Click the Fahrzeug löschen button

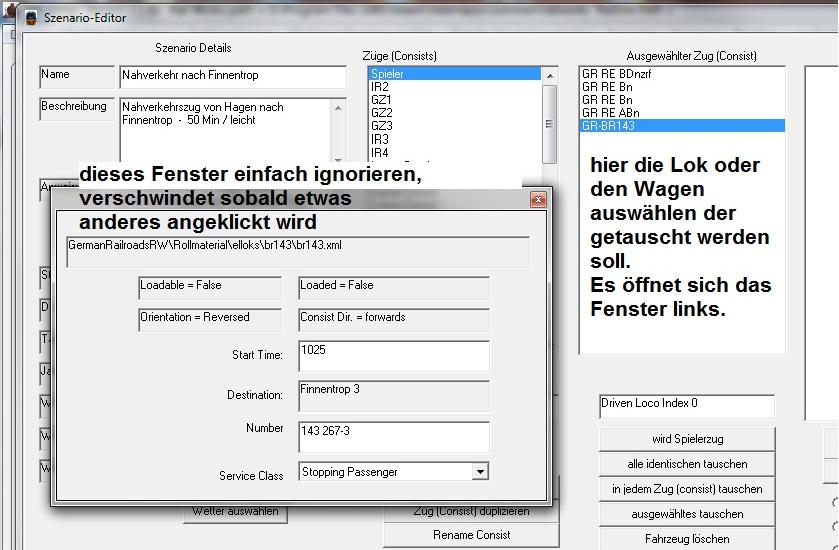[x=687, y=539]
